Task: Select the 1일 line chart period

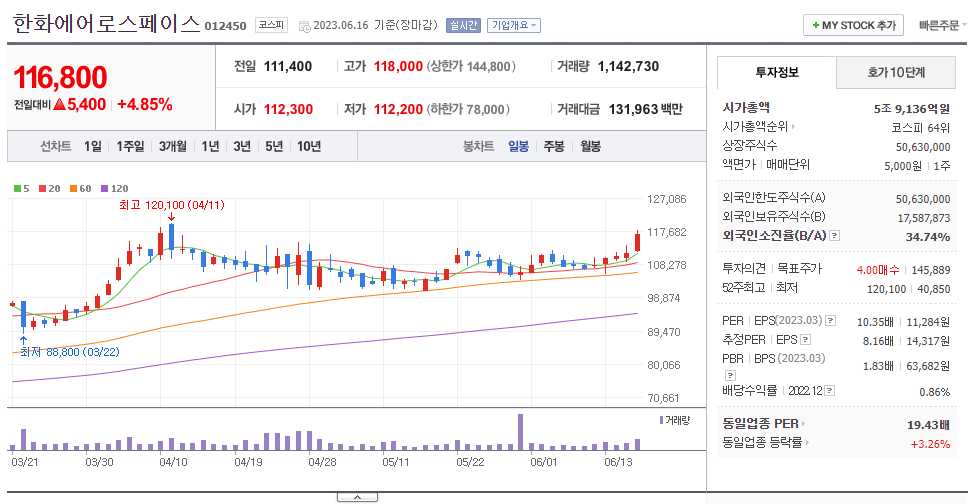Action: (93, 146)
